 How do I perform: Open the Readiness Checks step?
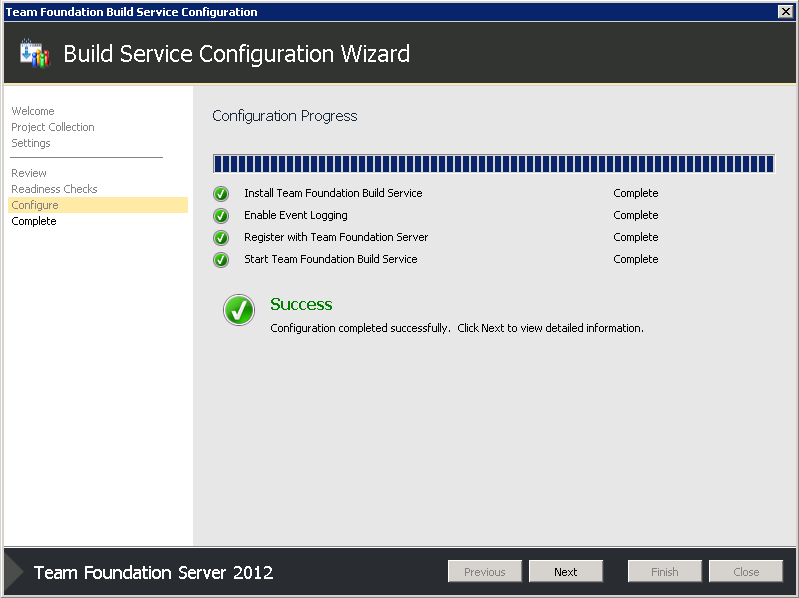54,189
